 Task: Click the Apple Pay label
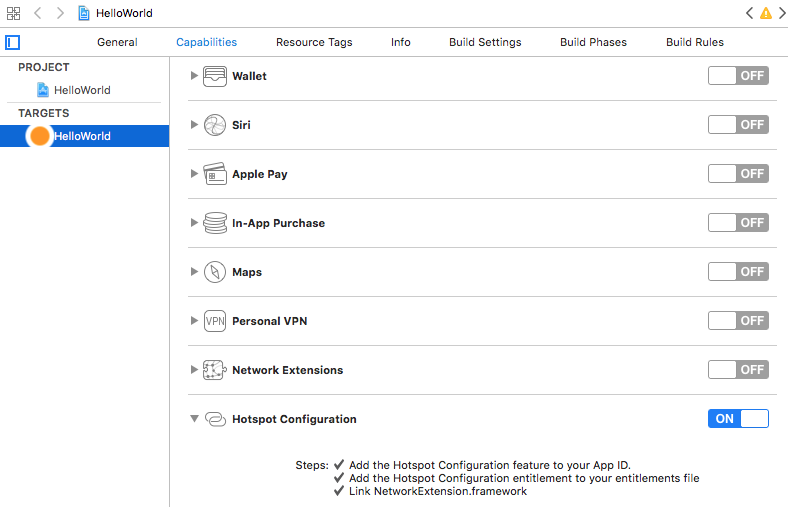tap(260, 174)
